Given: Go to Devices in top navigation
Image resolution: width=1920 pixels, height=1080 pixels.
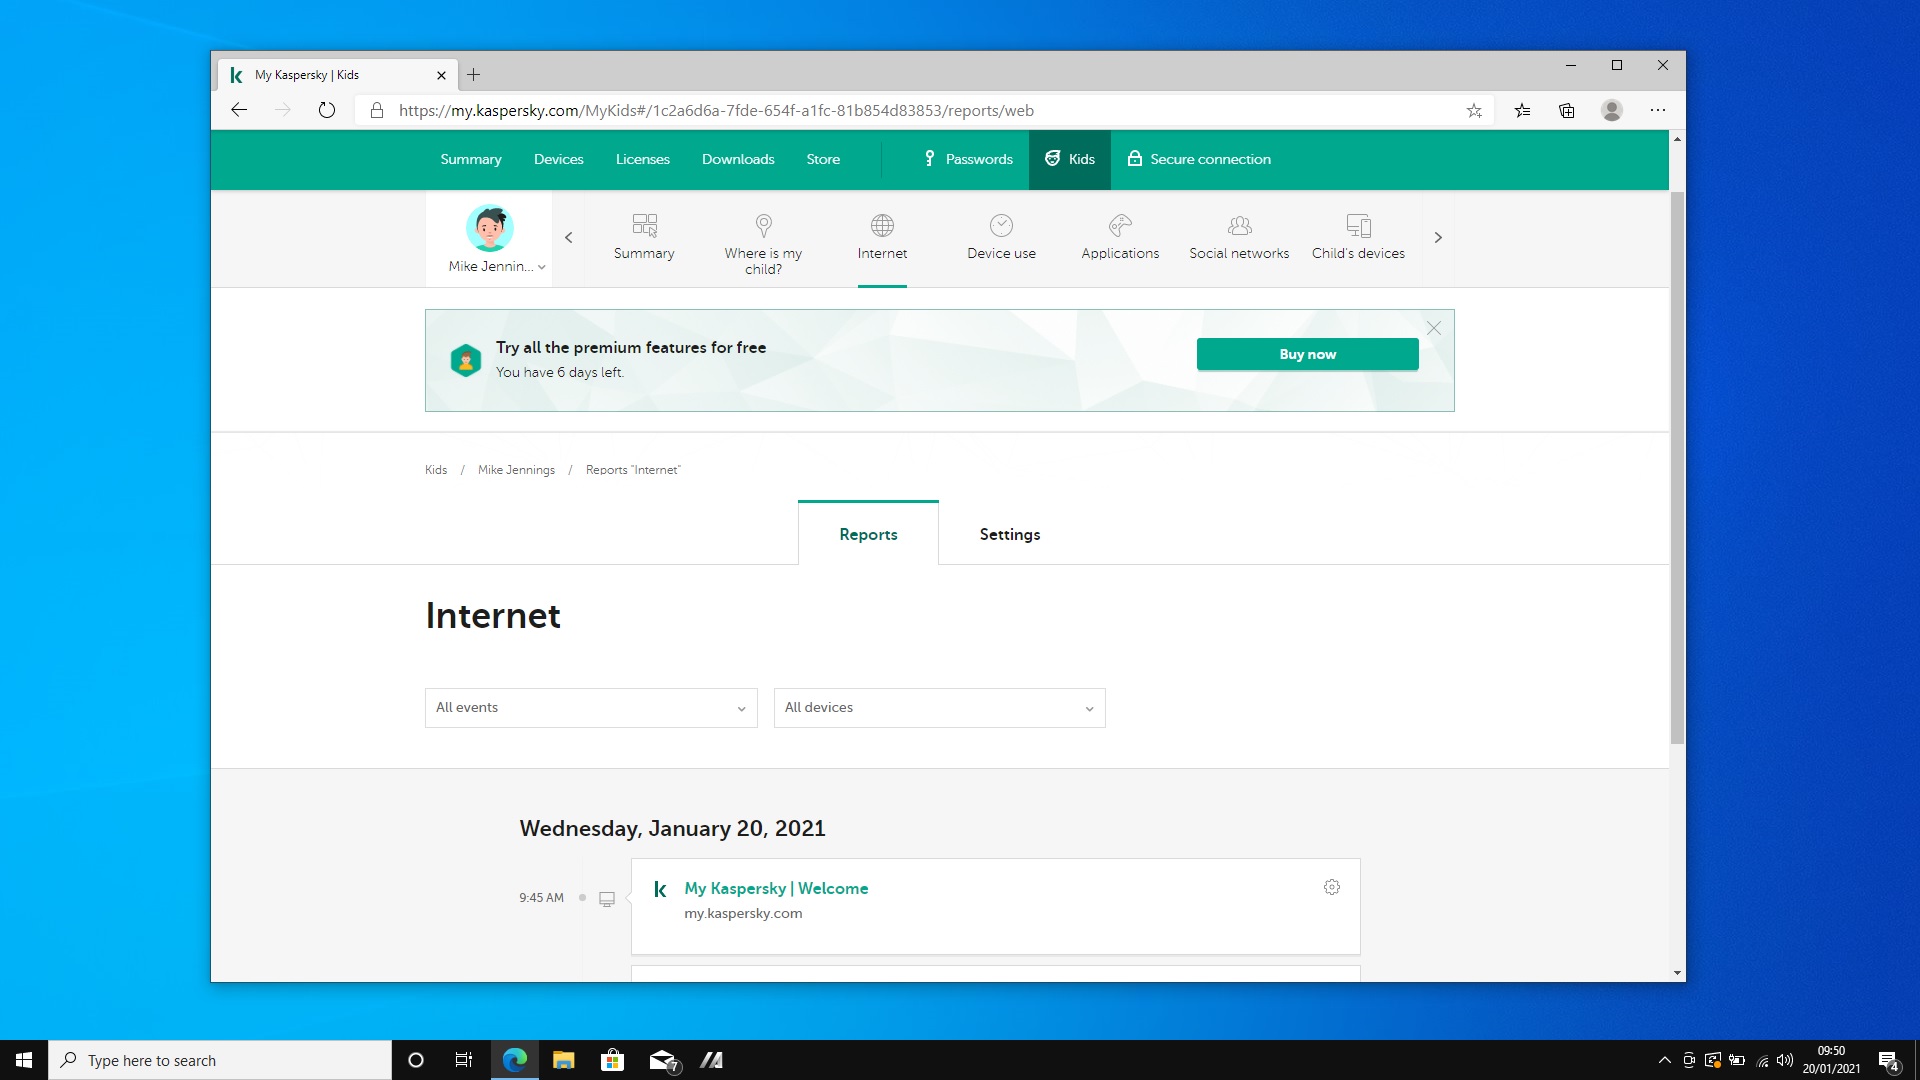Looking at the screenshot, I should pos(558,159).
